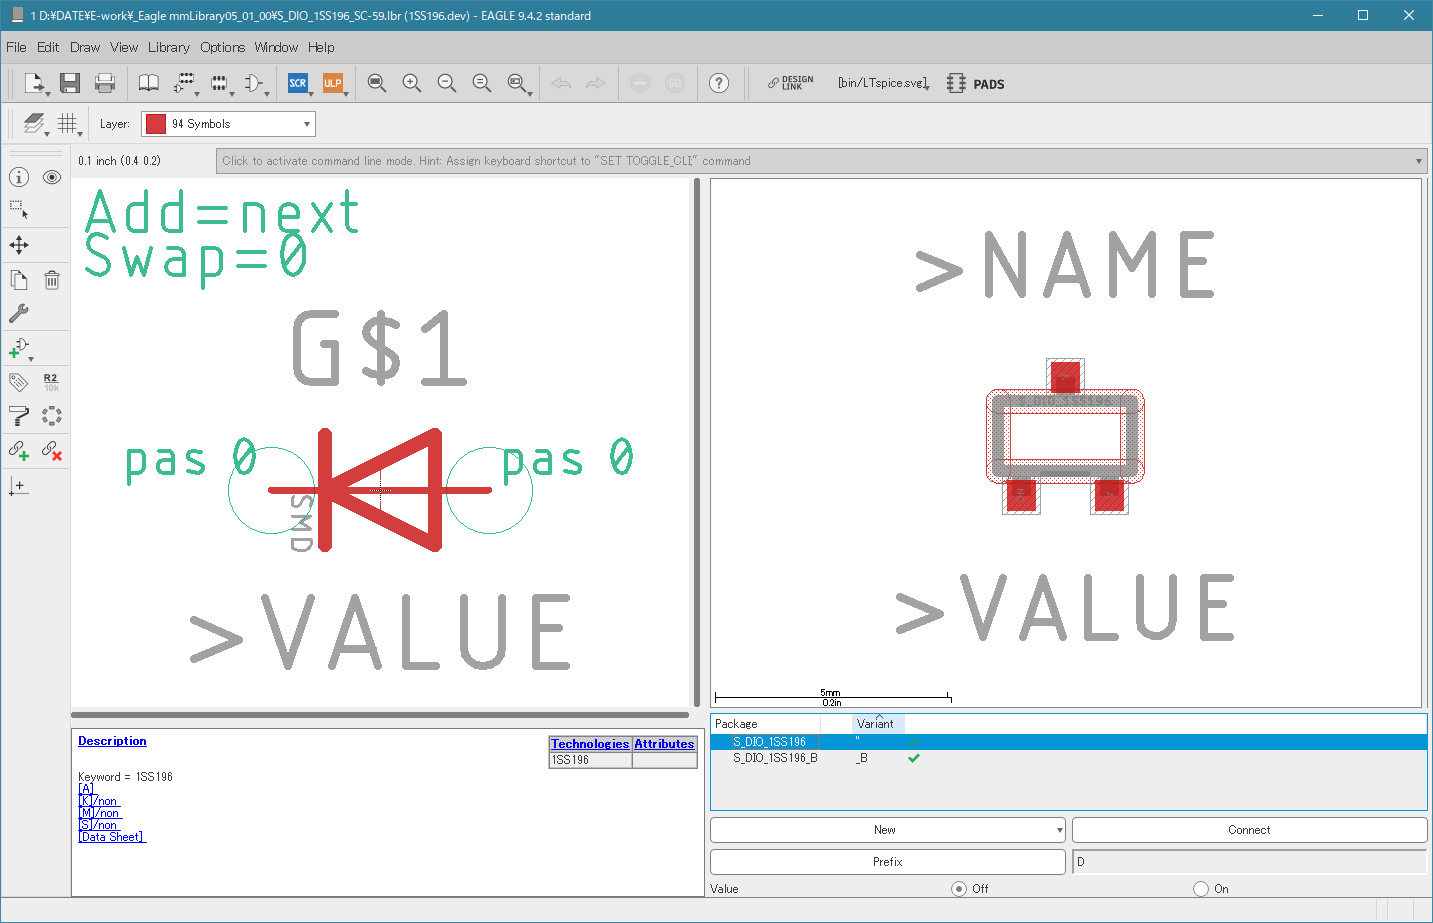This screenshot has height=923, width=1433.
Task: Toggle the Show eye tool
Action: coord(52,177)
